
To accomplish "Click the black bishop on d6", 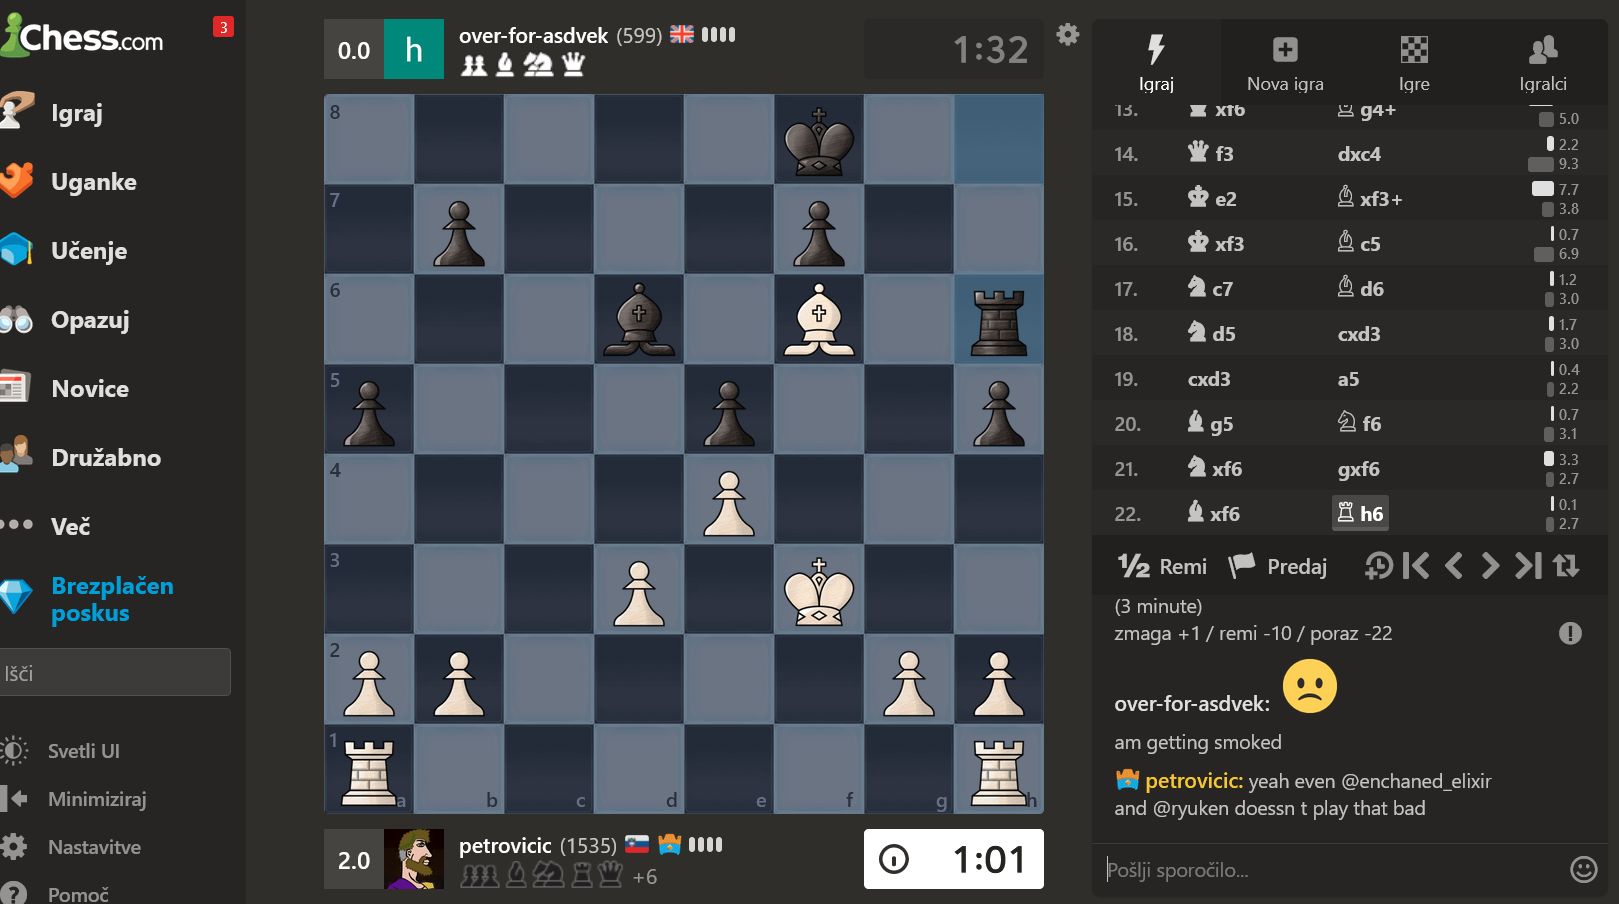I will click(639, 319).
